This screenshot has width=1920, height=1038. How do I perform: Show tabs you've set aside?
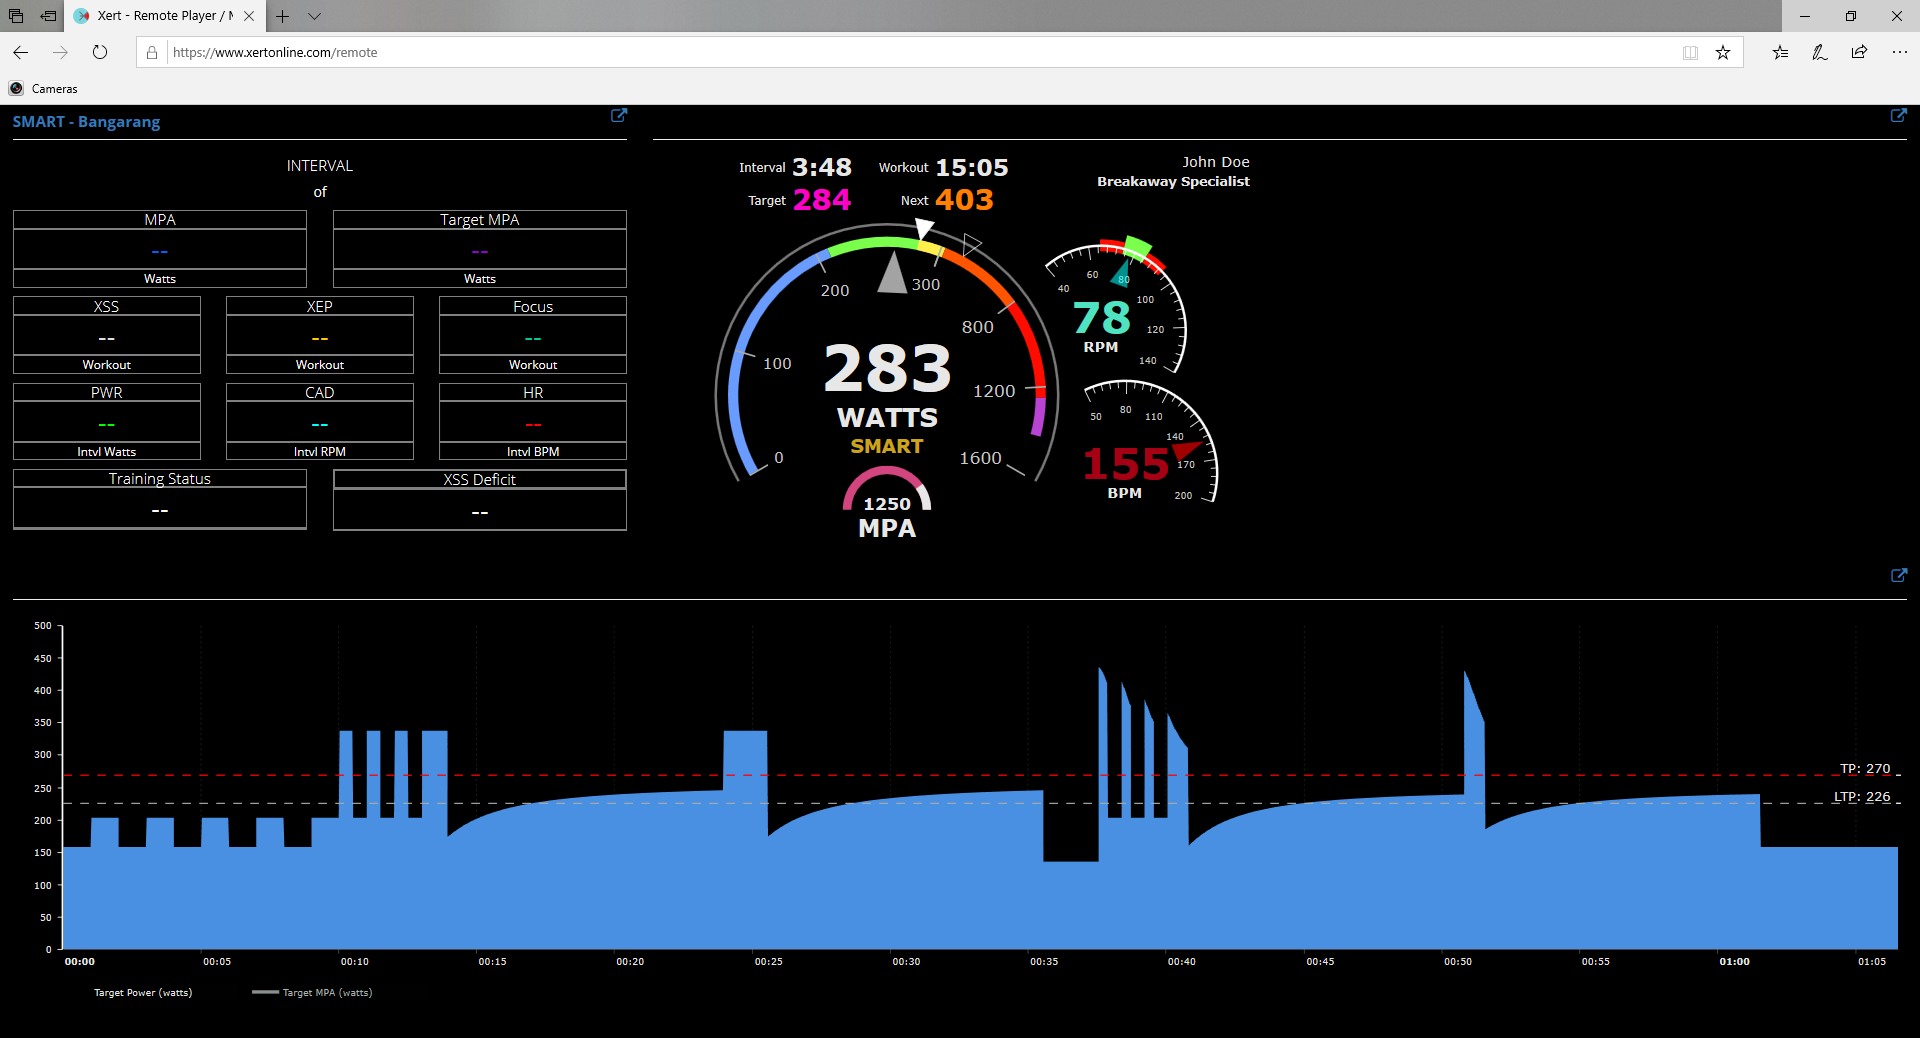[16, 16]
